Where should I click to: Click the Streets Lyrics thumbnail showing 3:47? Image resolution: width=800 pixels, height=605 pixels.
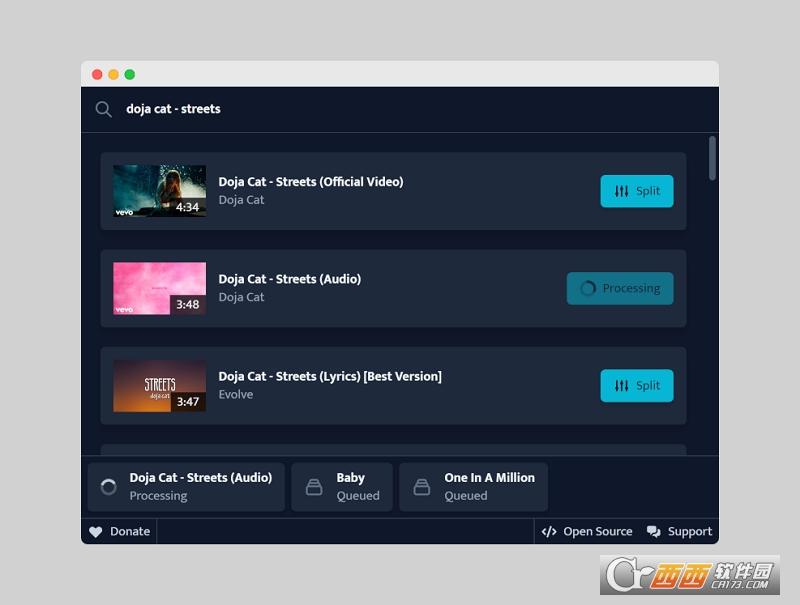click(x=159, y=386)
